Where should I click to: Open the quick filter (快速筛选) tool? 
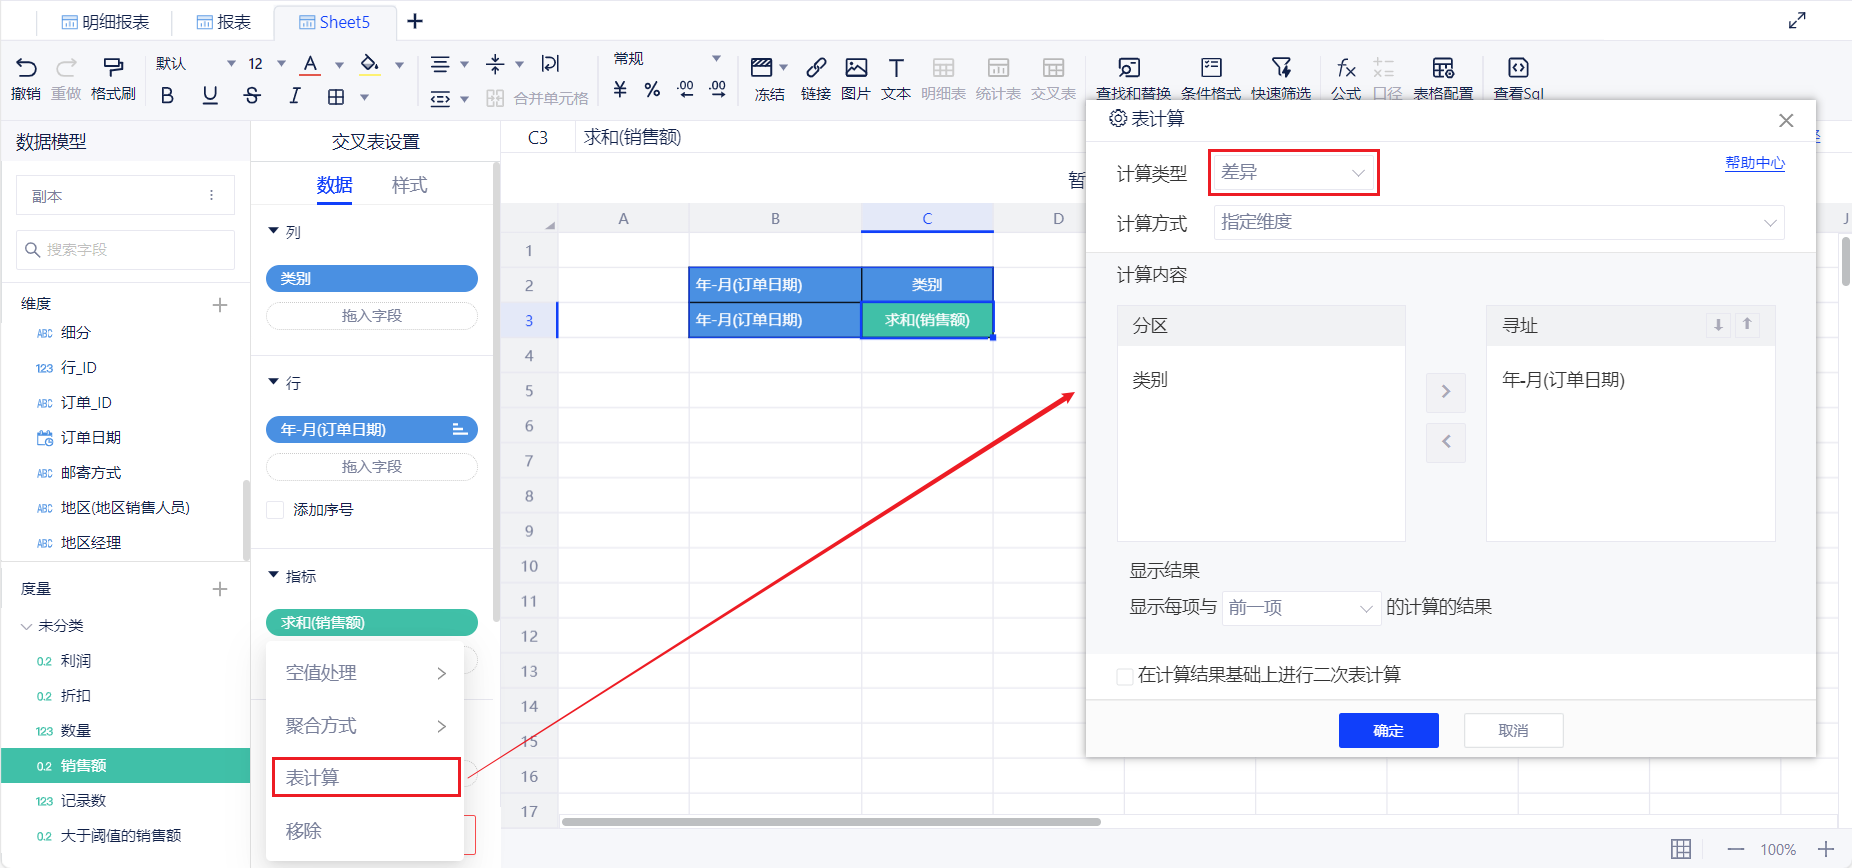[1281, 68]
